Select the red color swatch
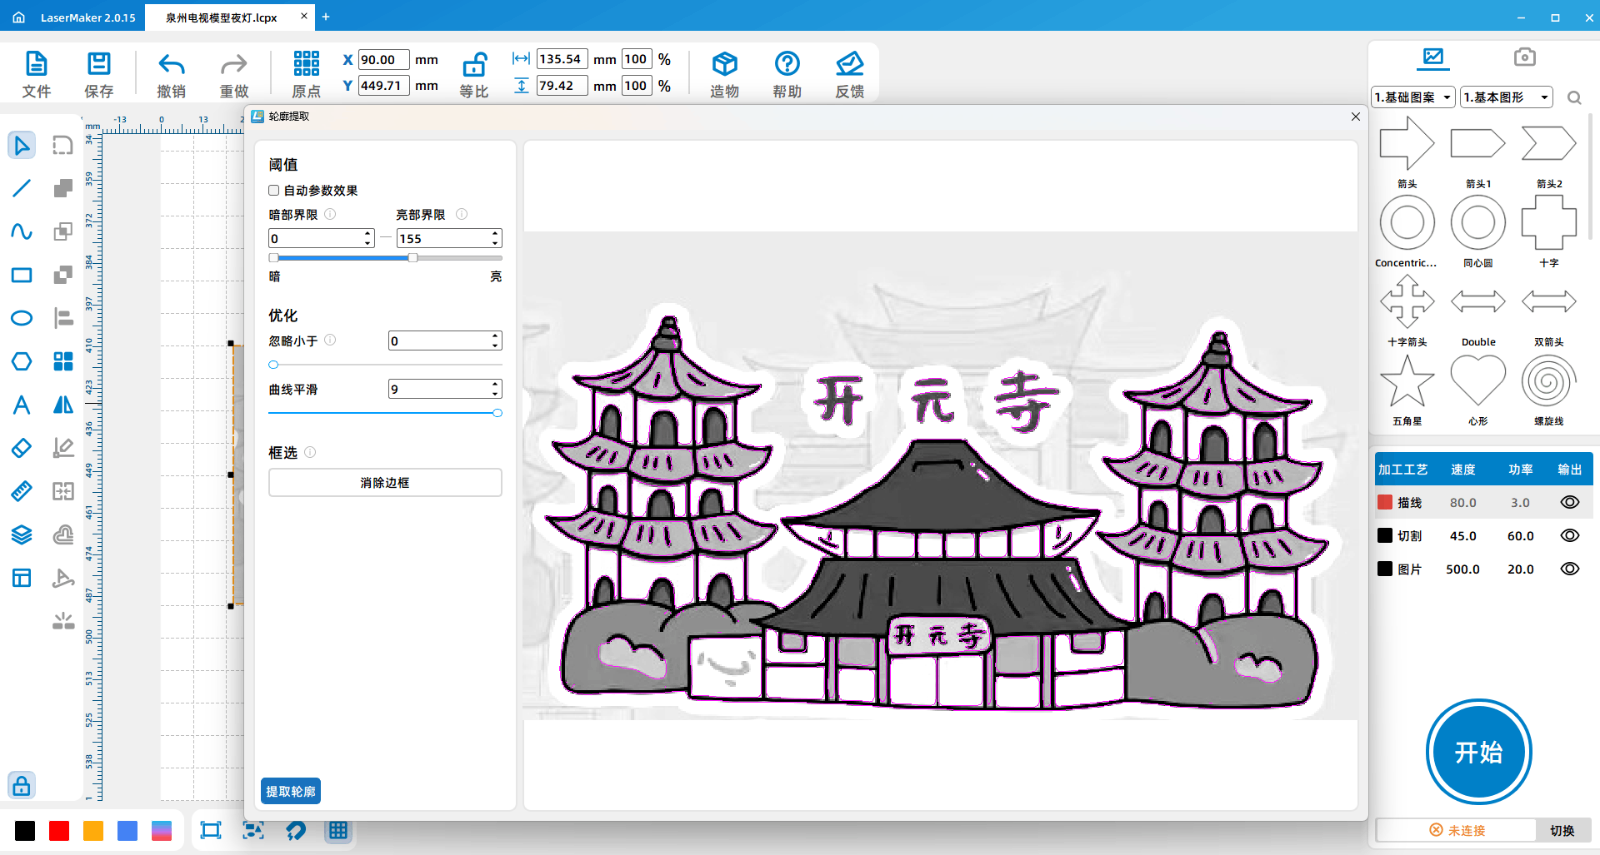1600x855 pixels. click(x=59, y=831)
